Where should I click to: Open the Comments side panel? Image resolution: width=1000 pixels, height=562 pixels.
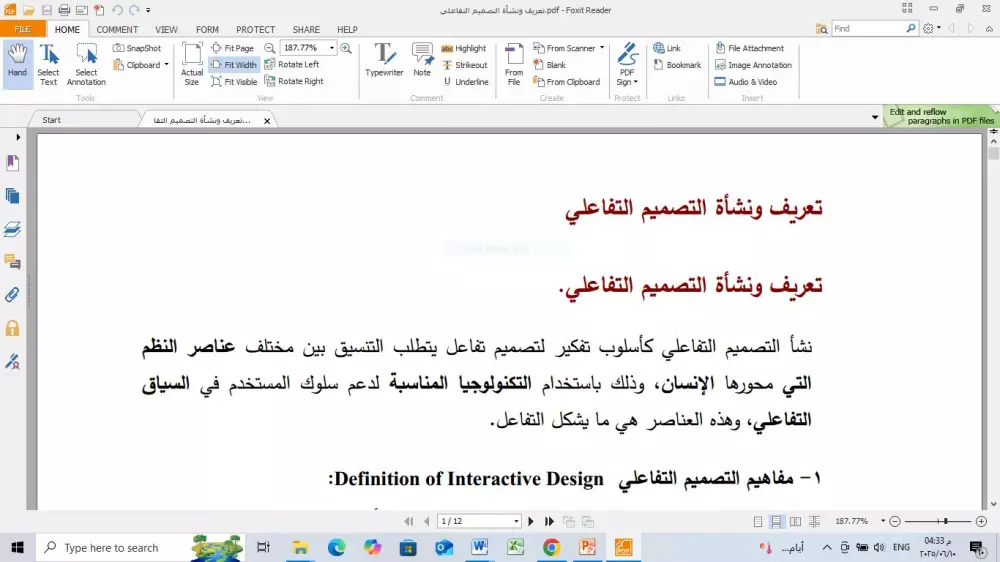(x=12, y=262)
